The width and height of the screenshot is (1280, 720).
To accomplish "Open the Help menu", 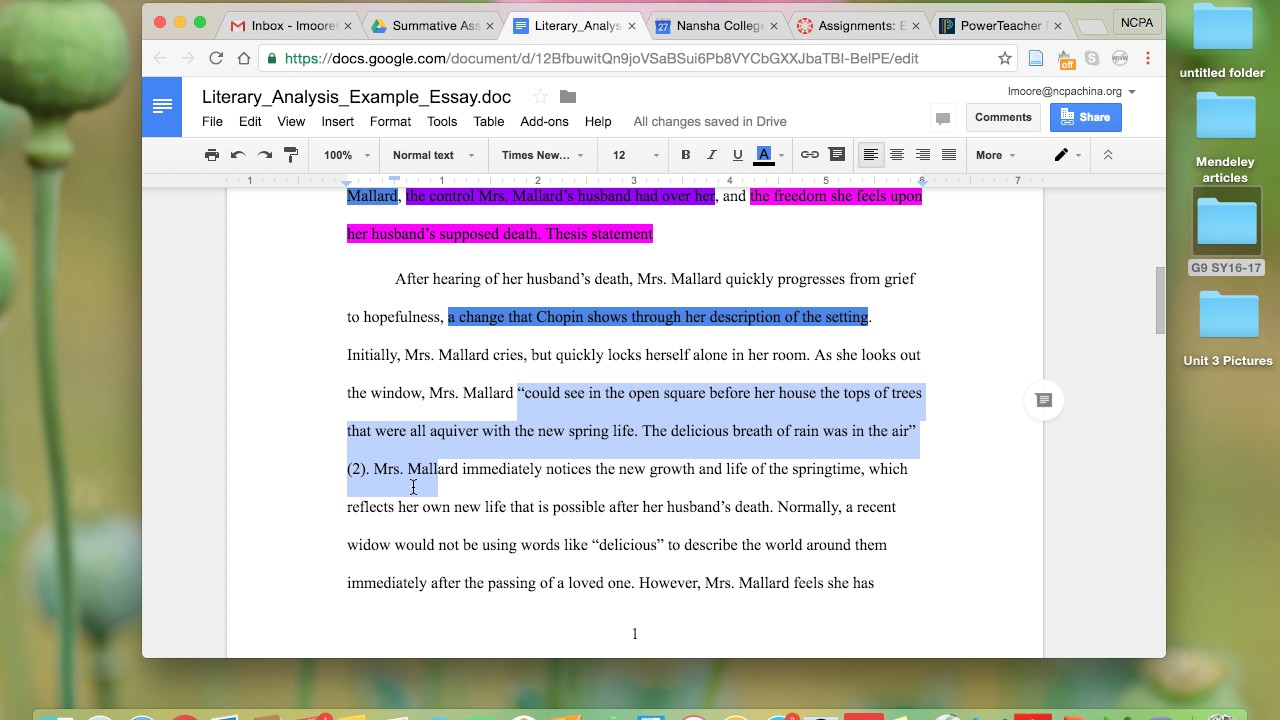I will click(x=598, y=121).
